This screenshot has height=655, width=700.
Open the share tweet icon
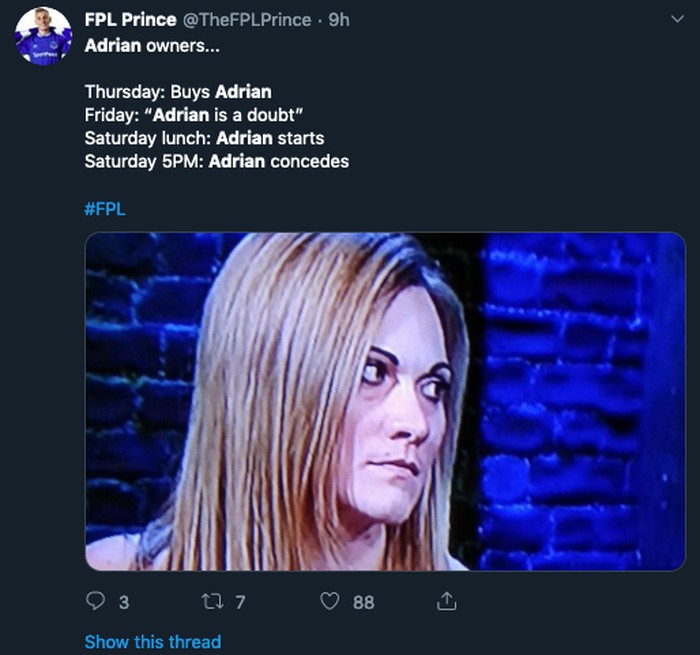(x=447, y=602)
